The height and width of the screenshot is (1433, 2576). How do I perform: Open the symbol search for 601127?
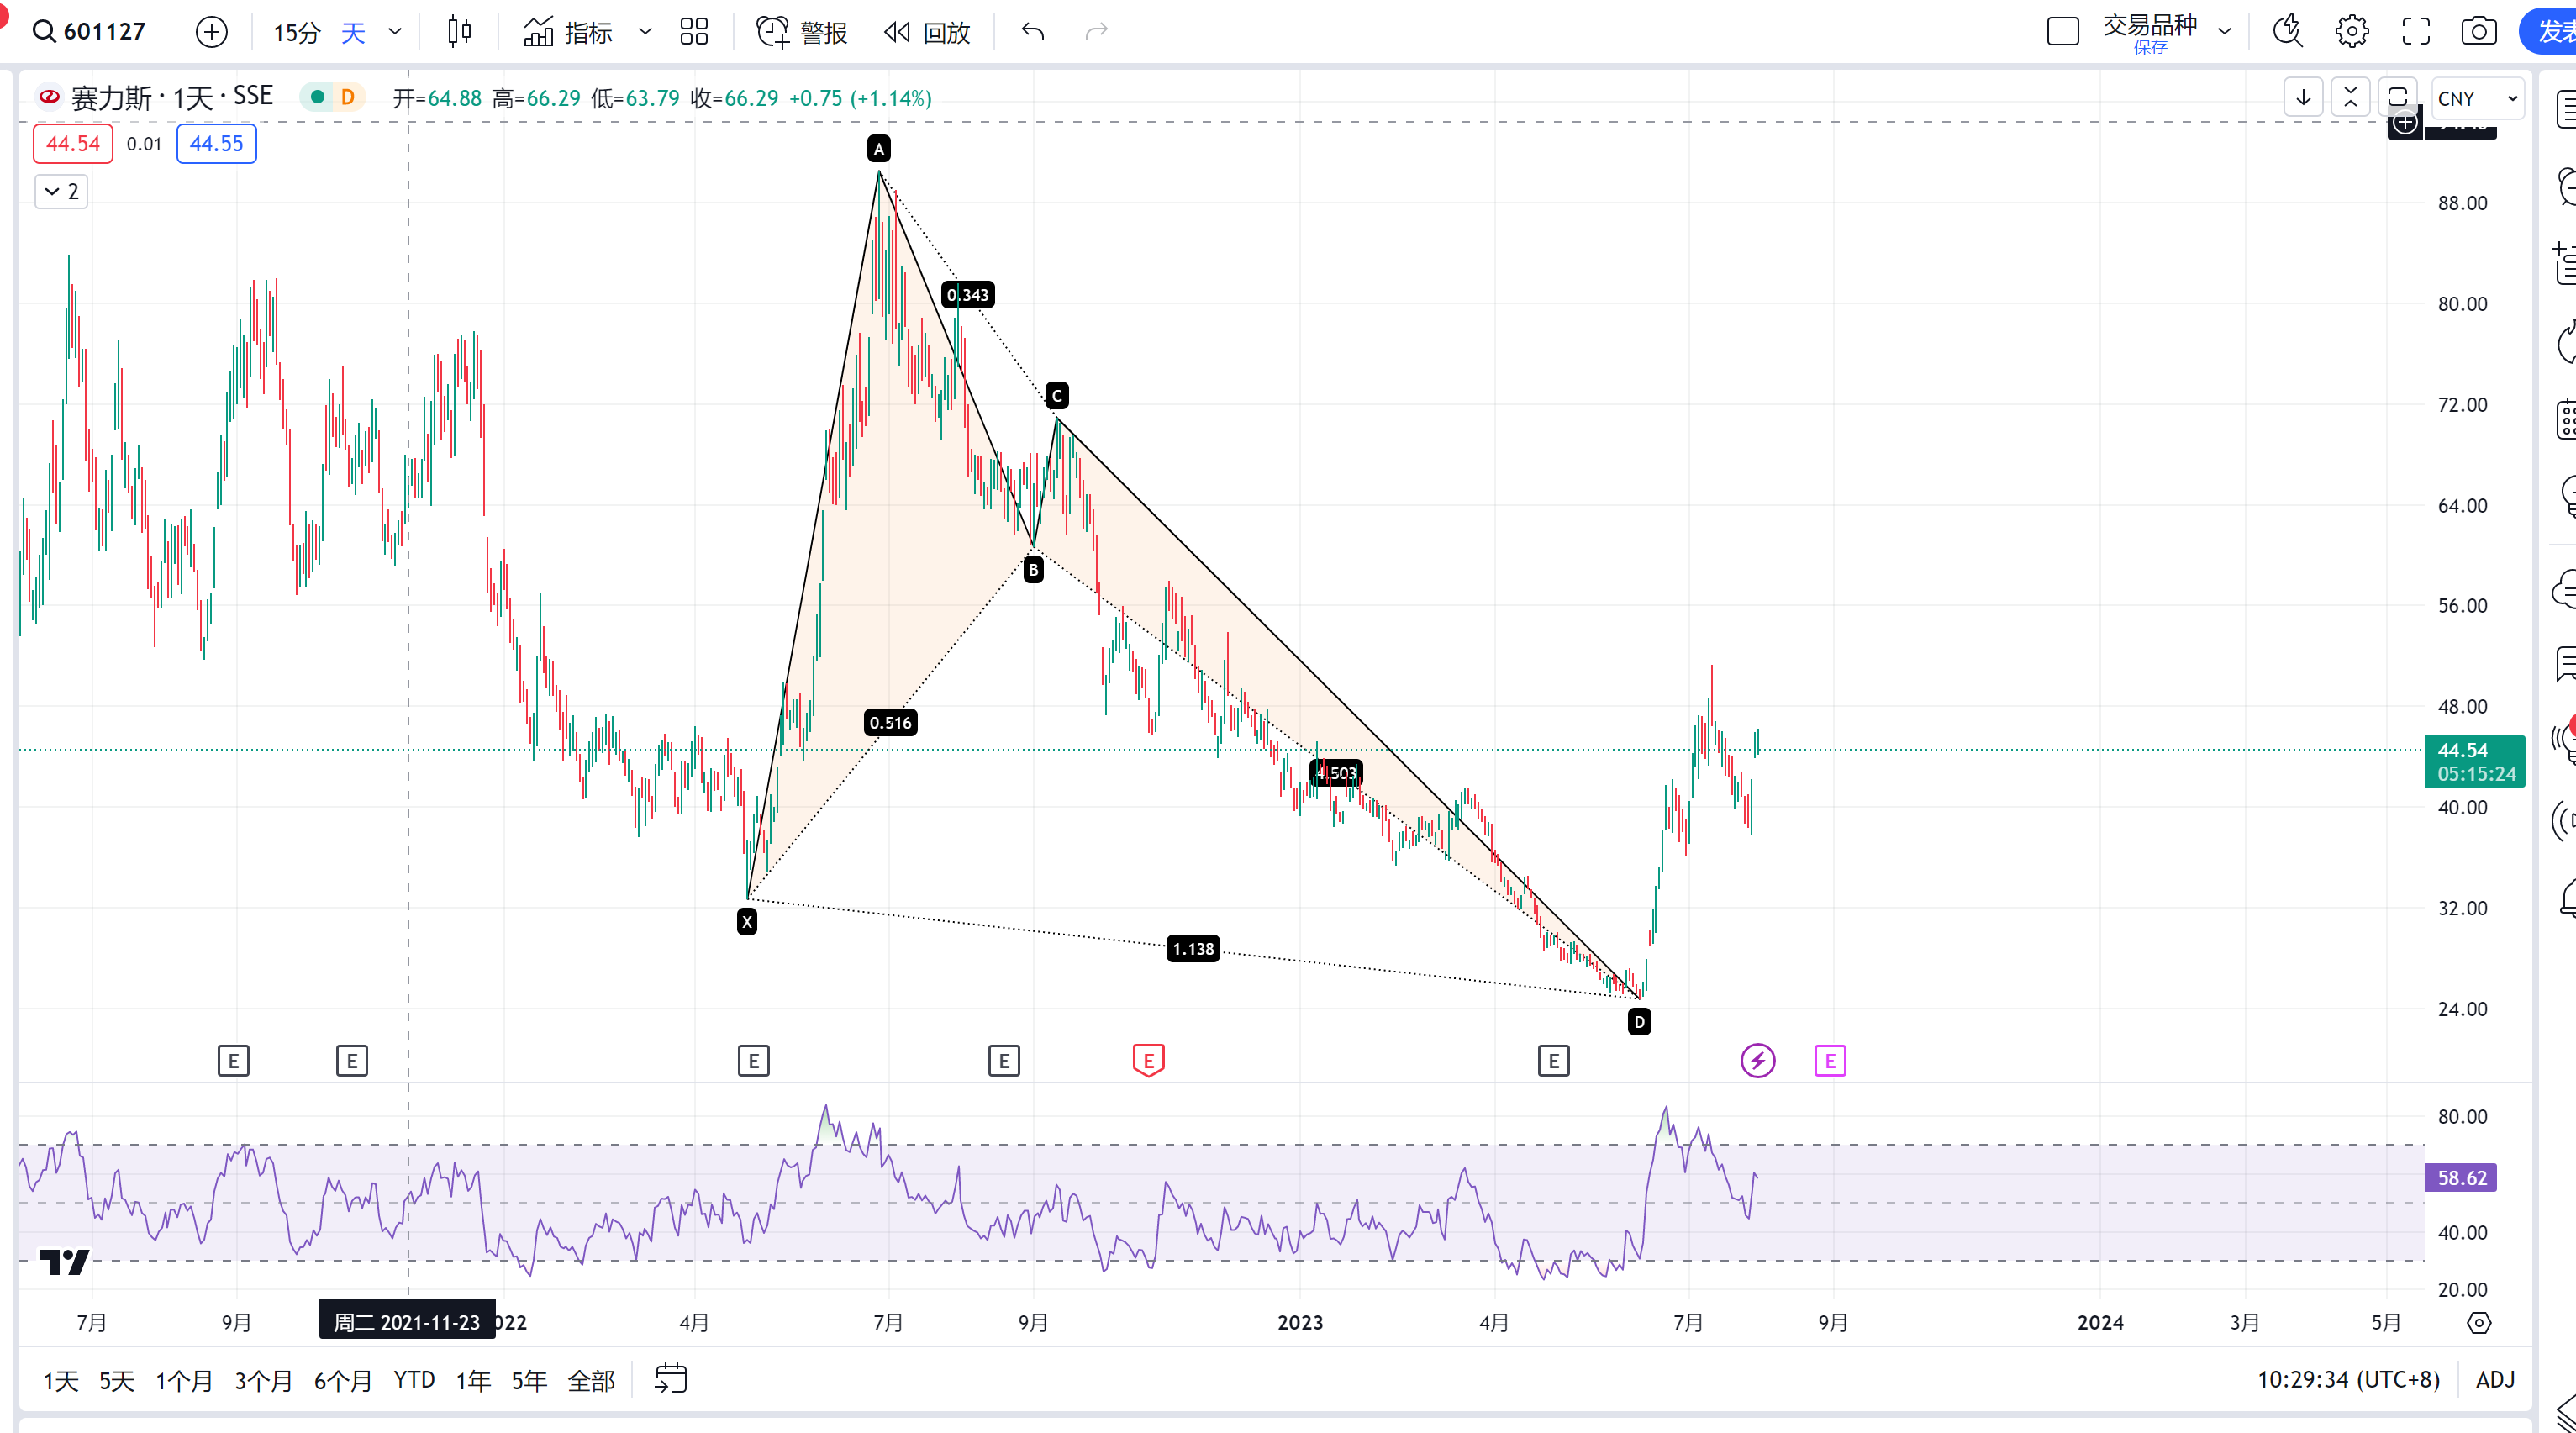coord(90,32)
